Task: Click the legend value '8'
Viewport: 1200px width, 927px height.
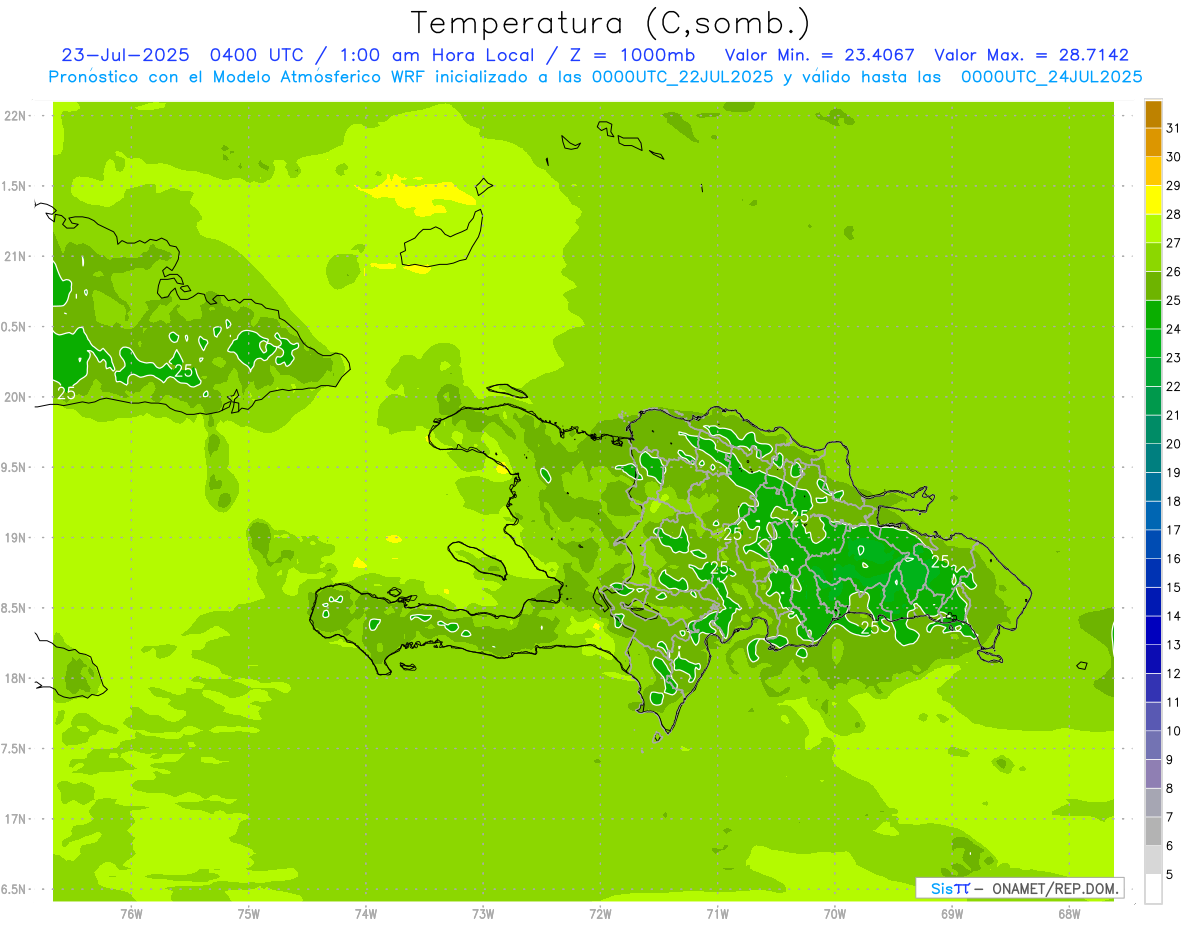Action: click(x=1170, y=788)
